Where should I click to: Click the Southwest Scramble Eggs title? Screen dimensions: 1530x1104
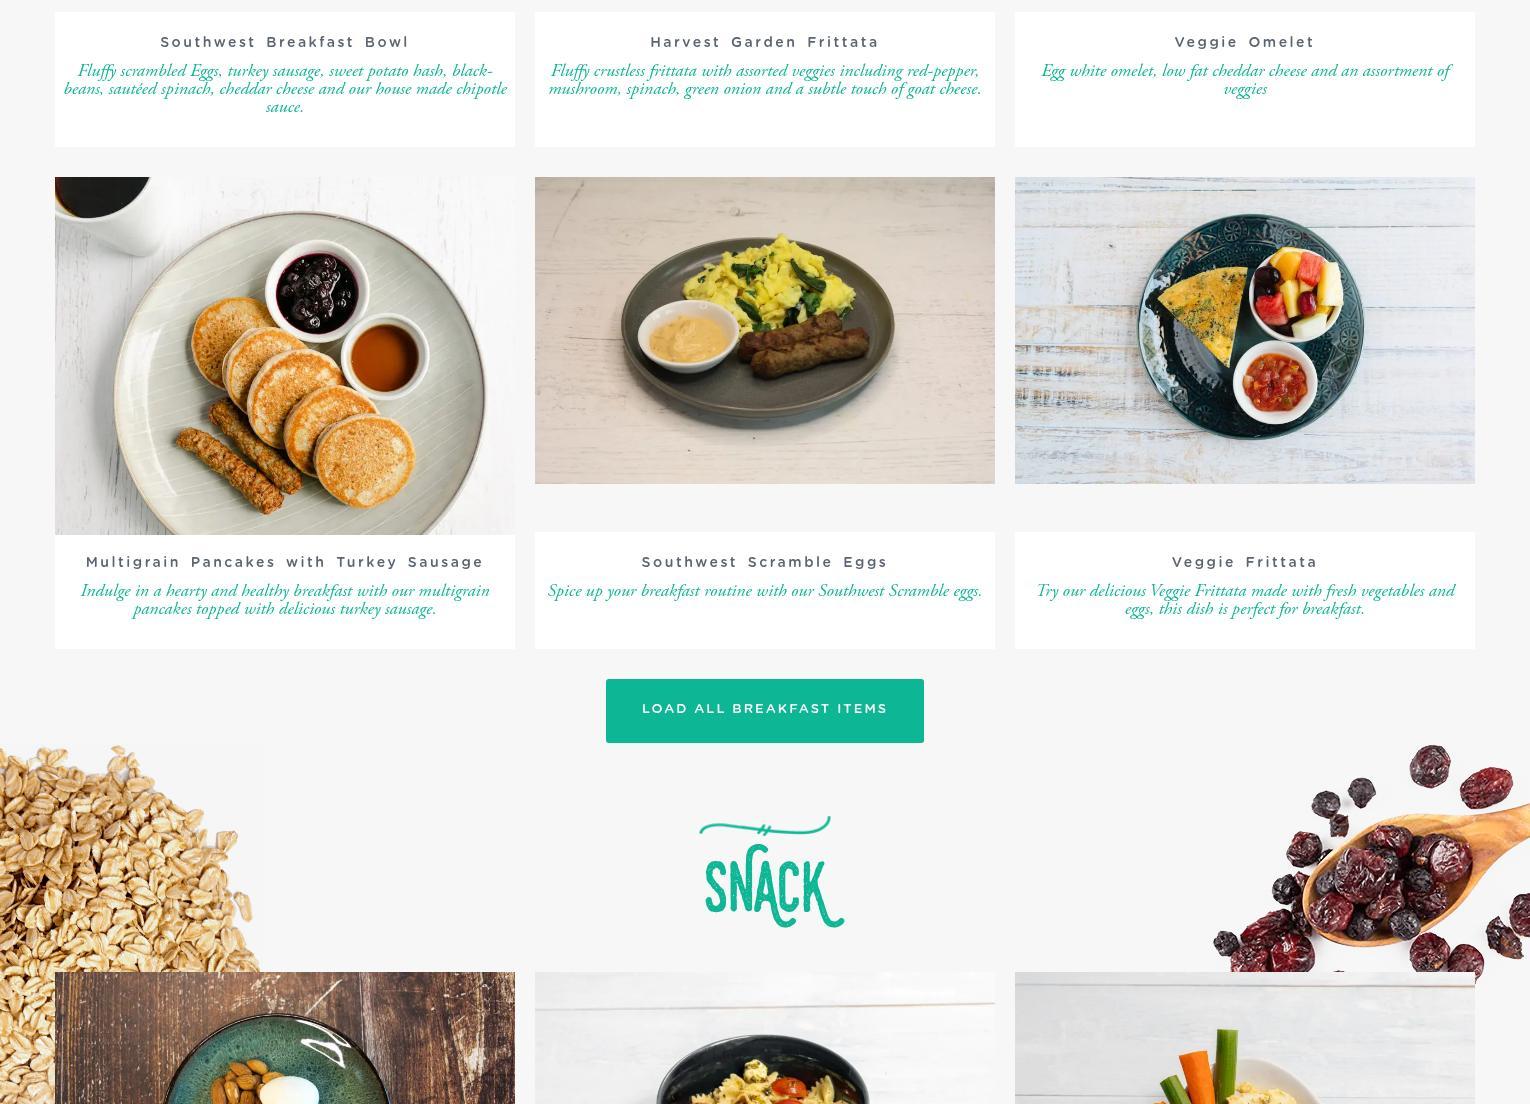[764, 562]
